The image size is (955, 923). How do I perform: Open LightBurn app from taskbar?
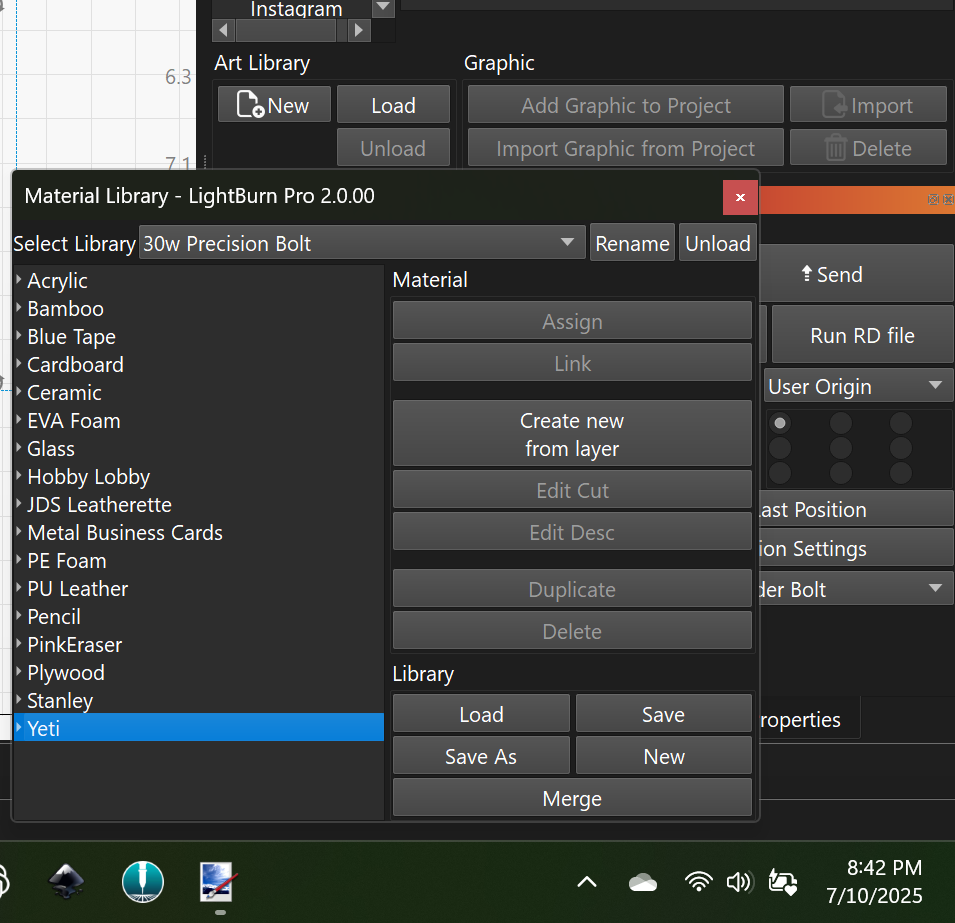[x=143, y=882]
